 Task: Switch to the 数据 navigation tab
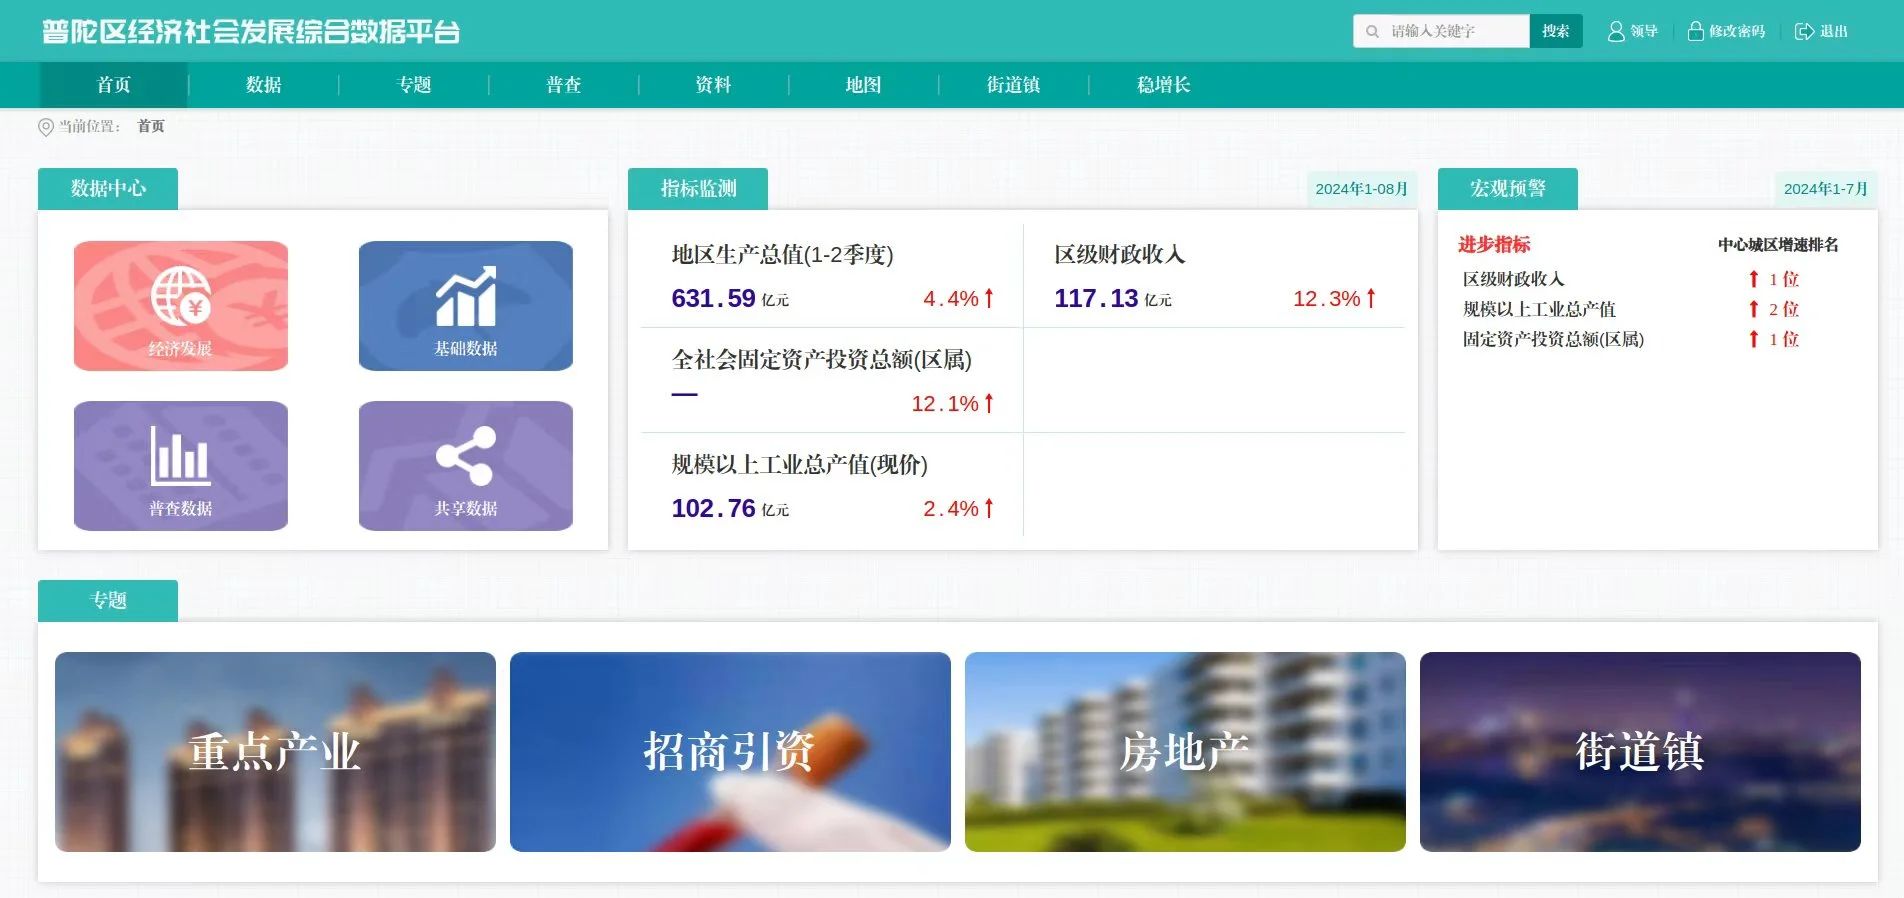coord(264,85)
